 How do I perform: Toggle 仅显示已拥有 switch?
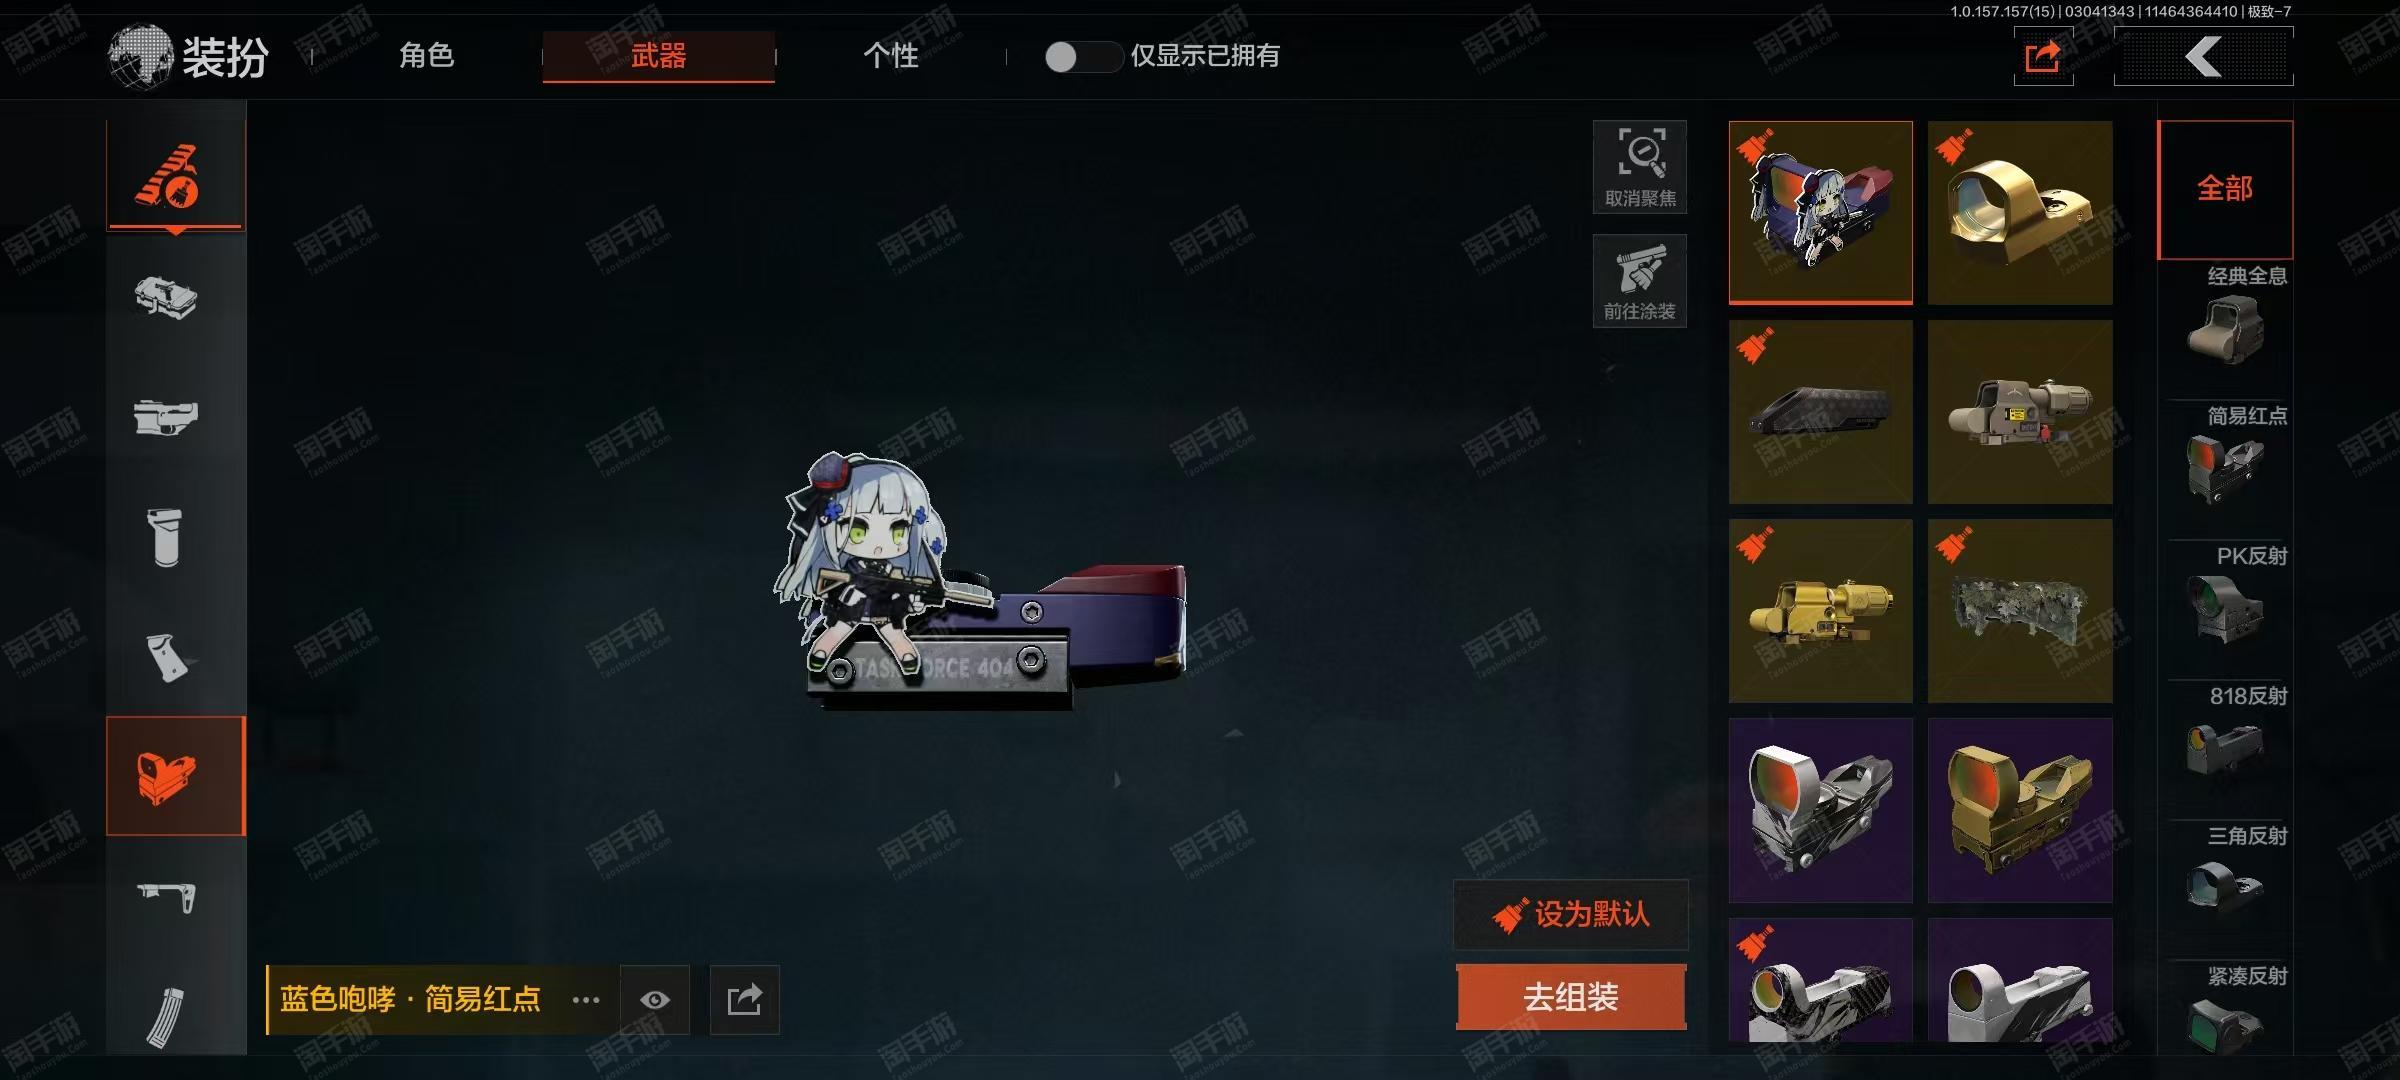(x=1083, y=57)
